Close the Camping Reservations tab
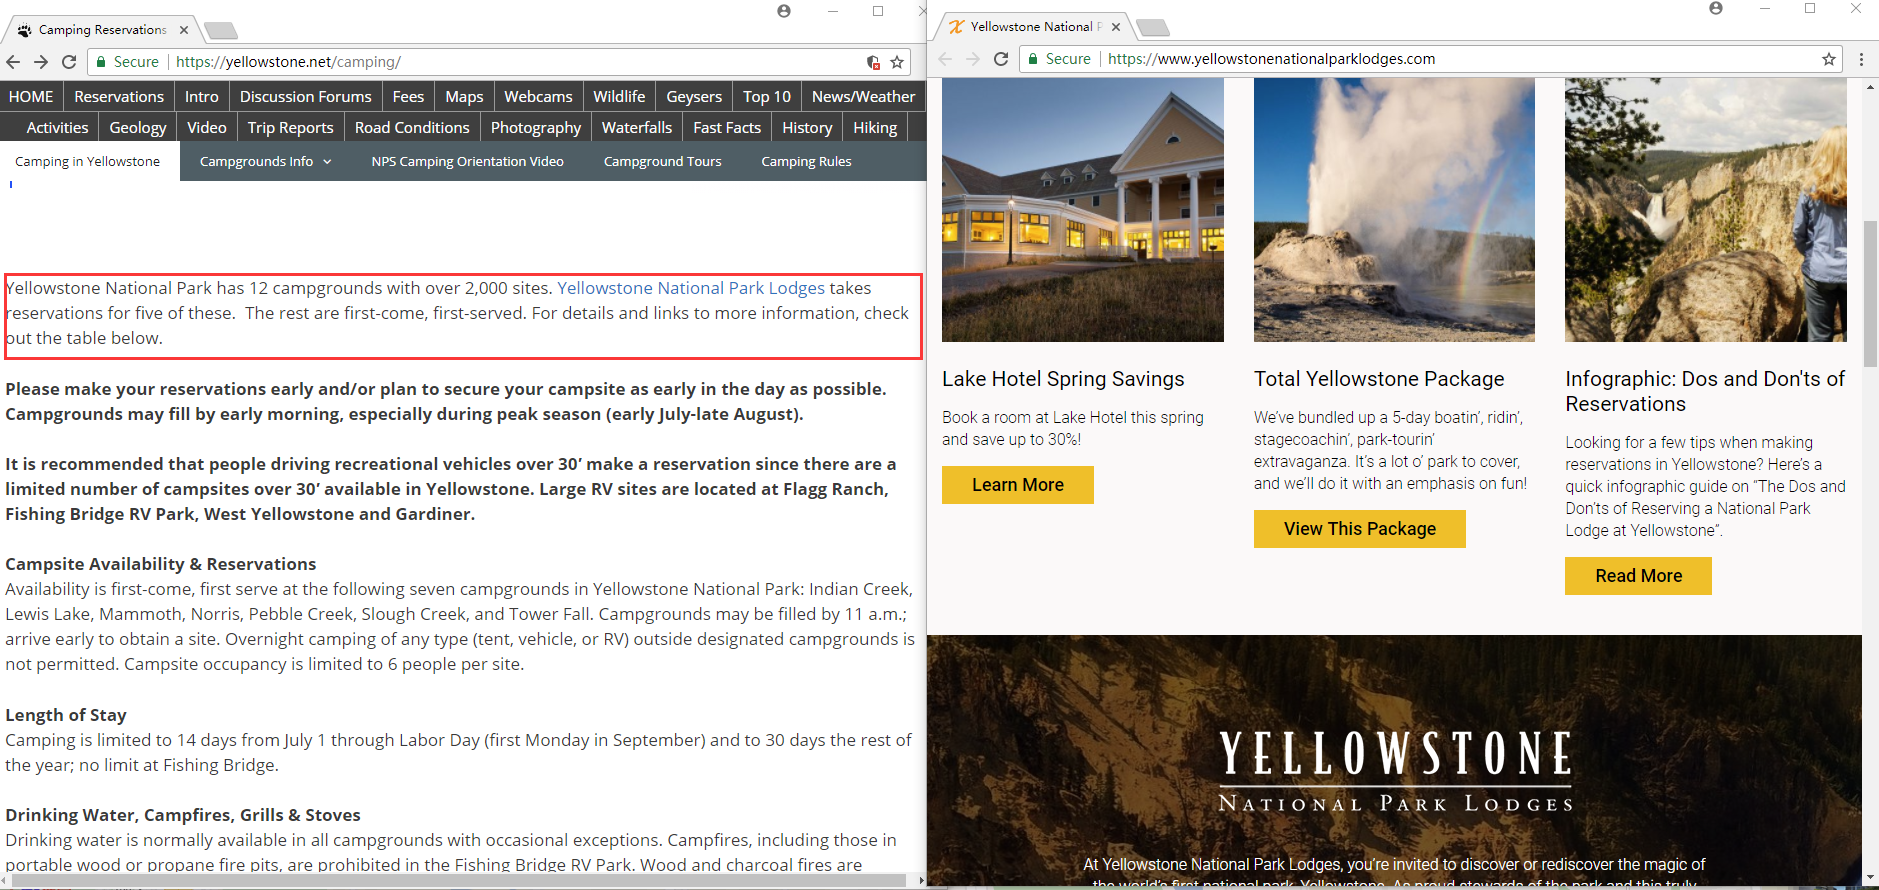The width and height of the screenshot is (1879, 890). point(184,30)
